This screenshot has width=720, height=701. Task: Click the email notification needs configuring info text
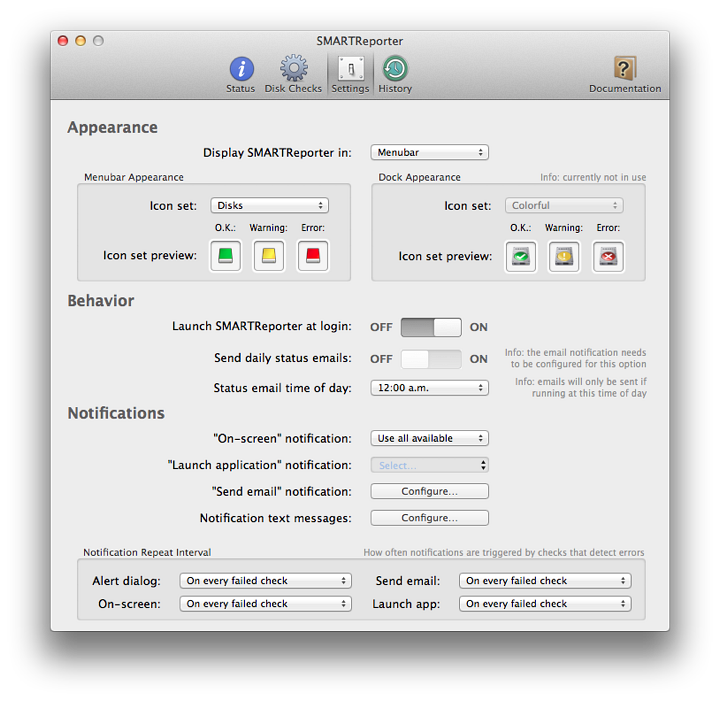coord(575,358)
